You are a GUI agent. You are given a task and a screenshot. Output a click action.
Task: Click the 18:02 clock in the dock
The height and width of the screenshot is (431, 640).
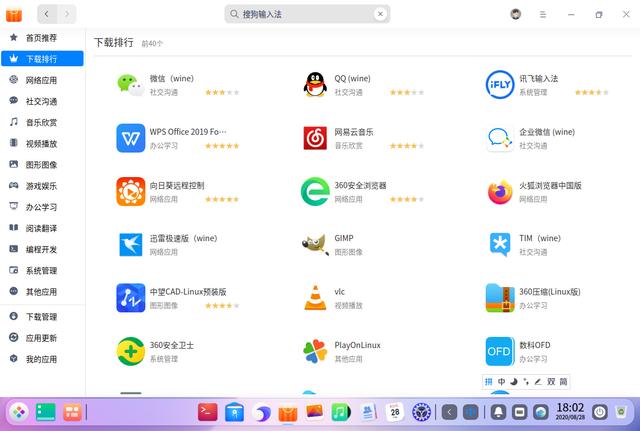570,411
